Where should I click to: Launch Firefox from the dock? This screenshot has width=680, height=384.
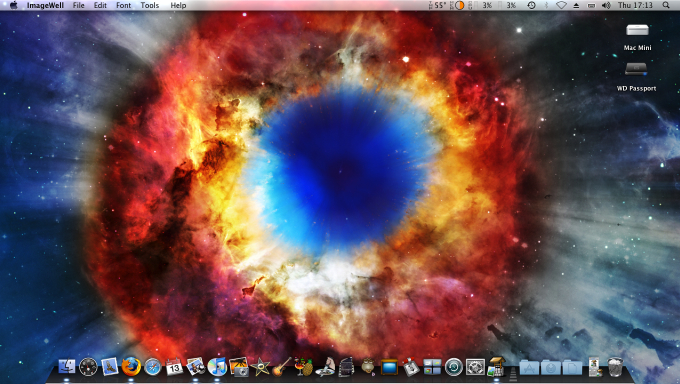(131, 367)
